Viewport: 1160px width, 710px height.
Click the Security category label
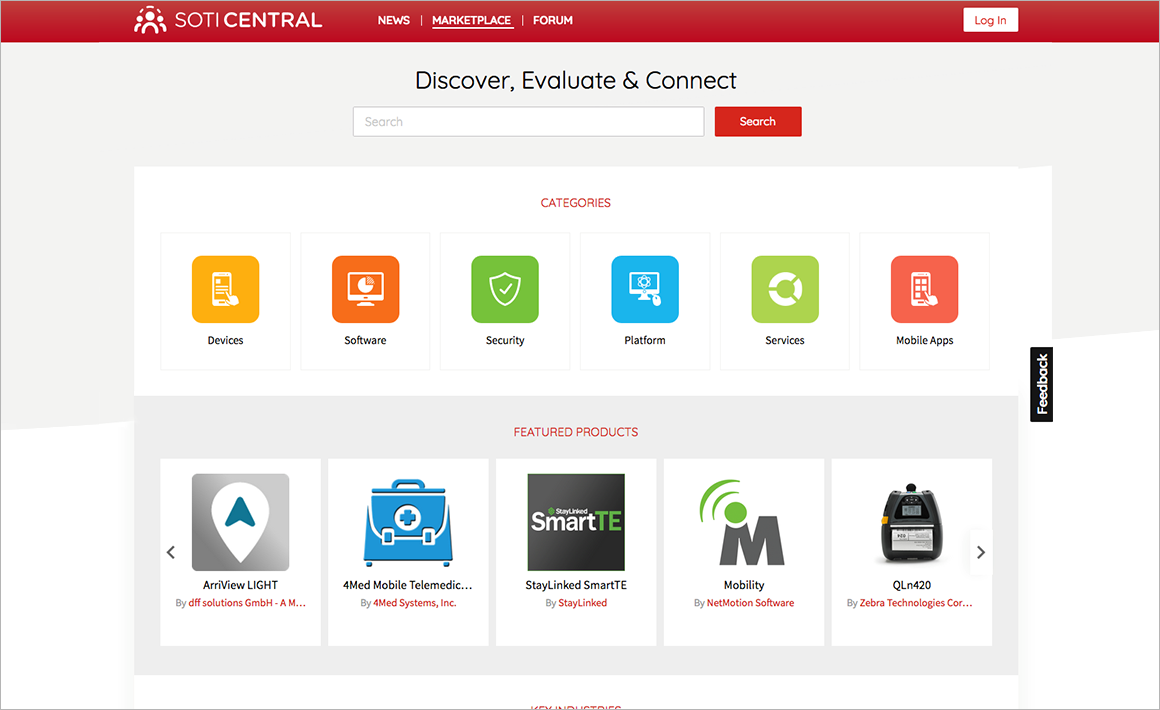point(505,340)
